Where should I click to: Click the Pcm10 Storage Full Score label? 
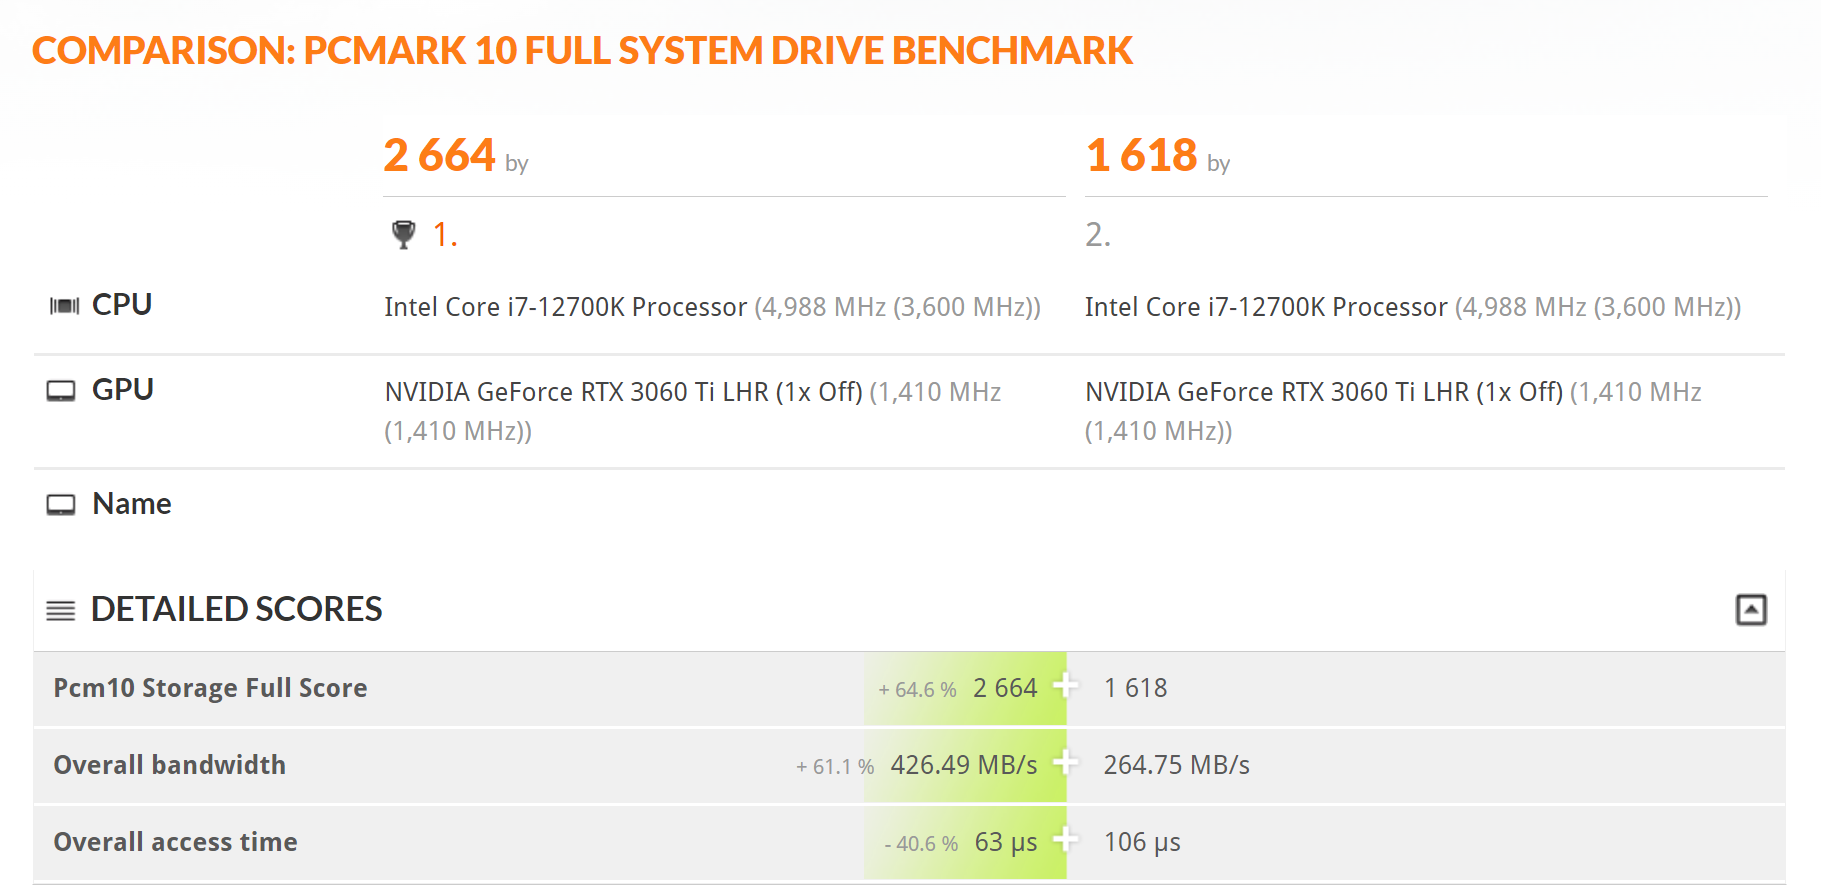tap(210, 688)
